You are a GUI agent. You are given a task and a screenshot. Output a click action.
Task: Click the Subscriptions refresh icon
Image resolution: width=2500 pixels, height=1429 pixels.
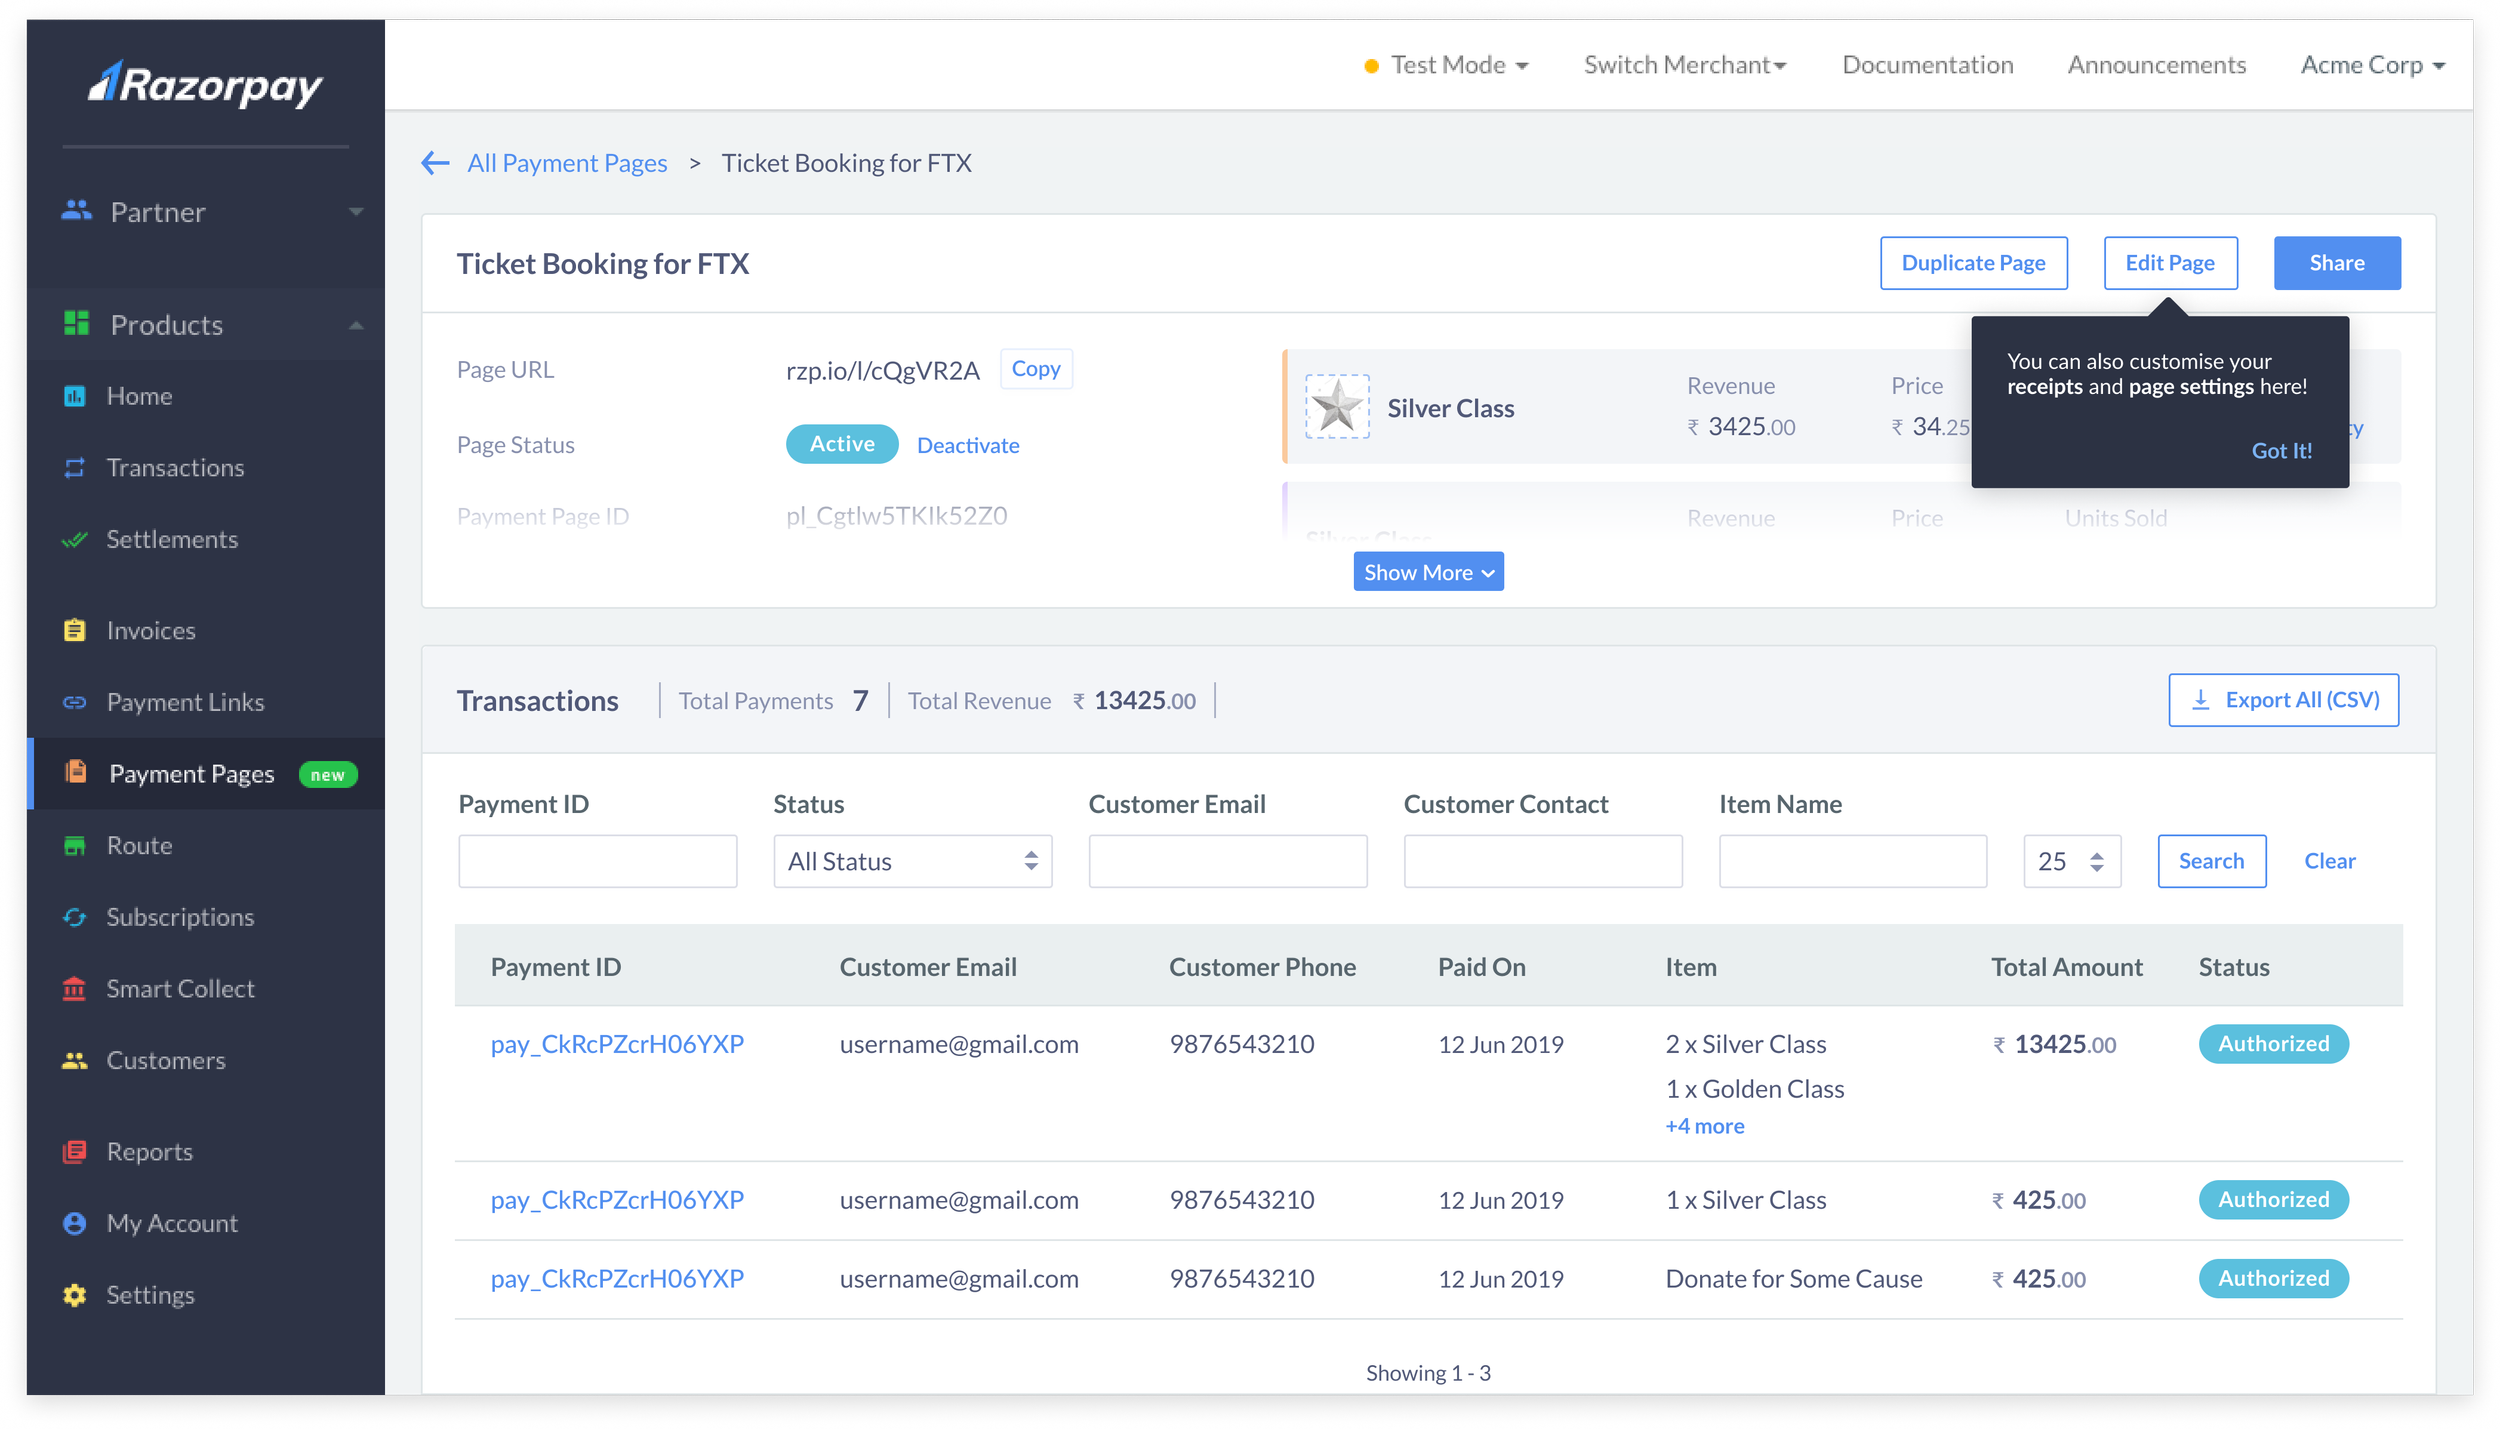[x=75, y=917]
